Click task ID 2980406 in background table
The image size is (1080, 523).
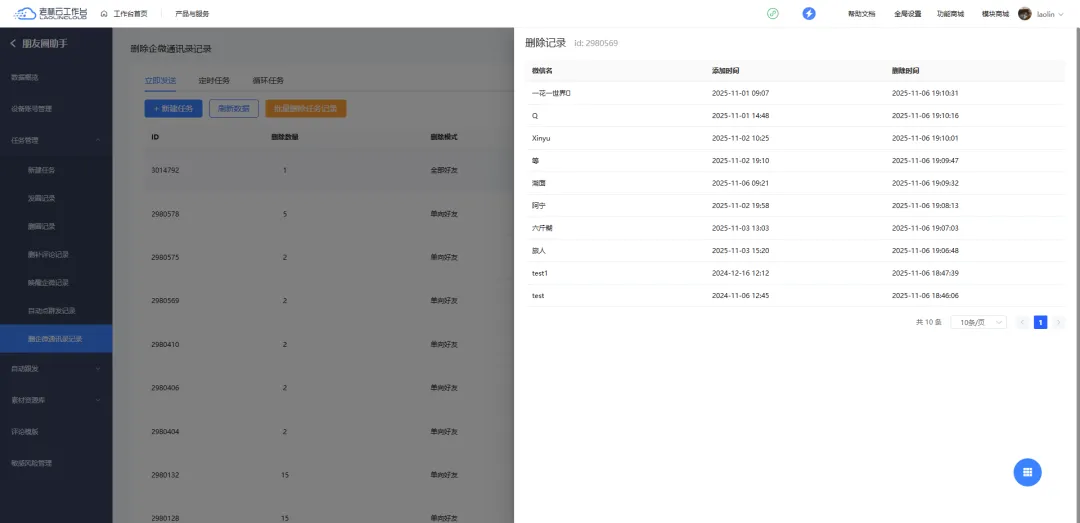point(165,388)
